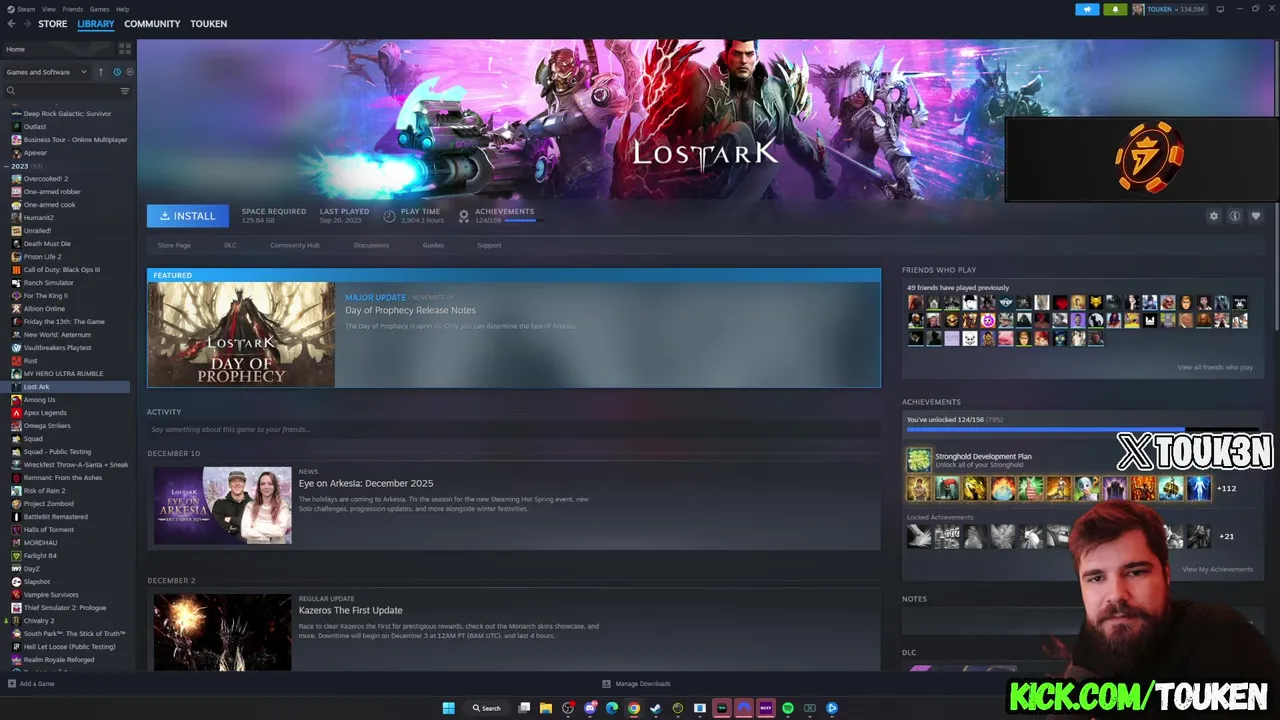Open advanced filter options in sidebar
Screen dimensions: 1280x720
pos(125,91)
